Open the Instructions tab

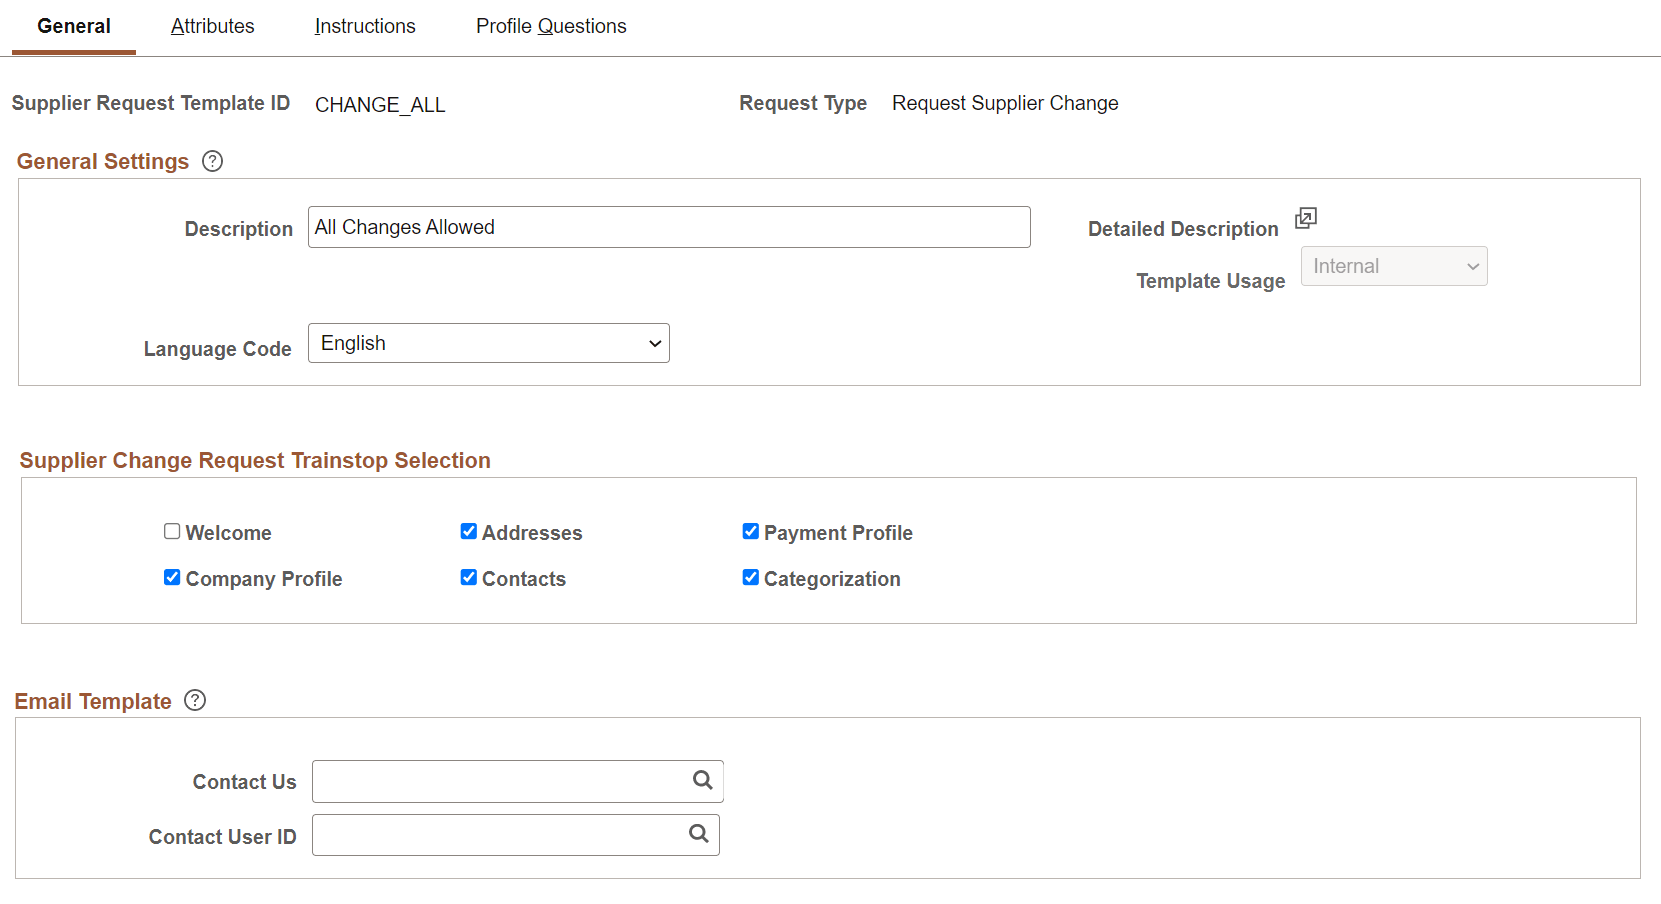point(364,26)
